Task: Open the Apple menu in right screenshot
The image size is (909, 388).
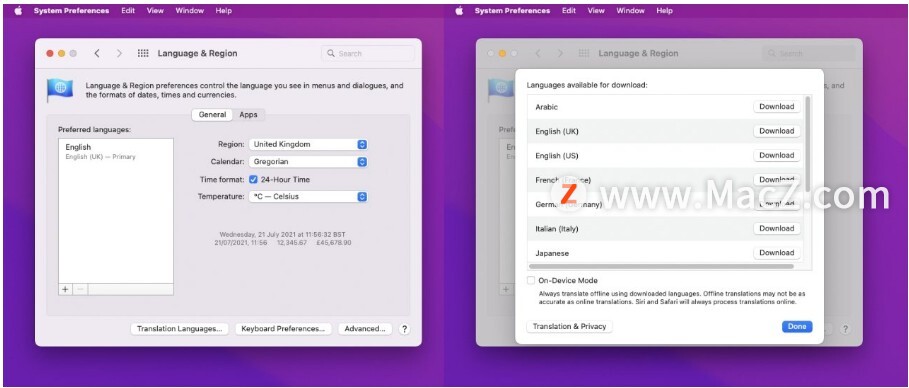Action: (459, 10)
